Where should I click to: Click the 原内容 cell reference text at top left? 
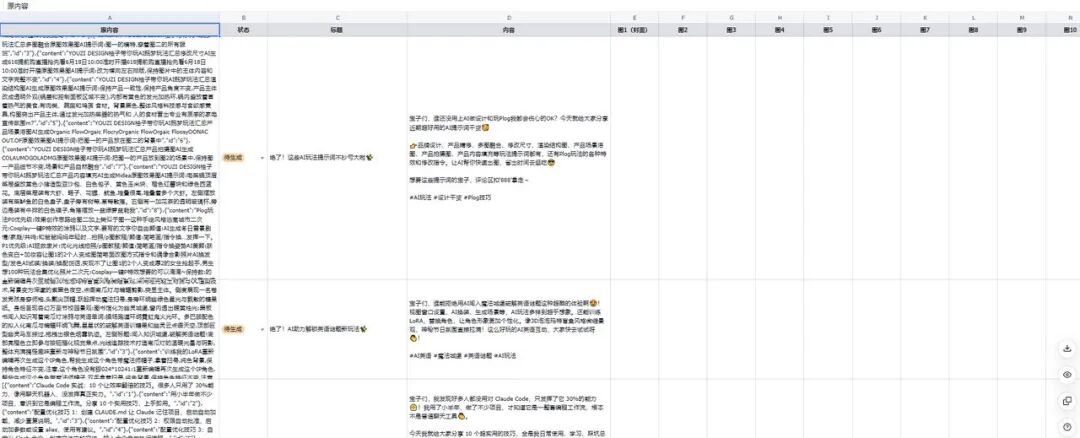tap(18, 6)
